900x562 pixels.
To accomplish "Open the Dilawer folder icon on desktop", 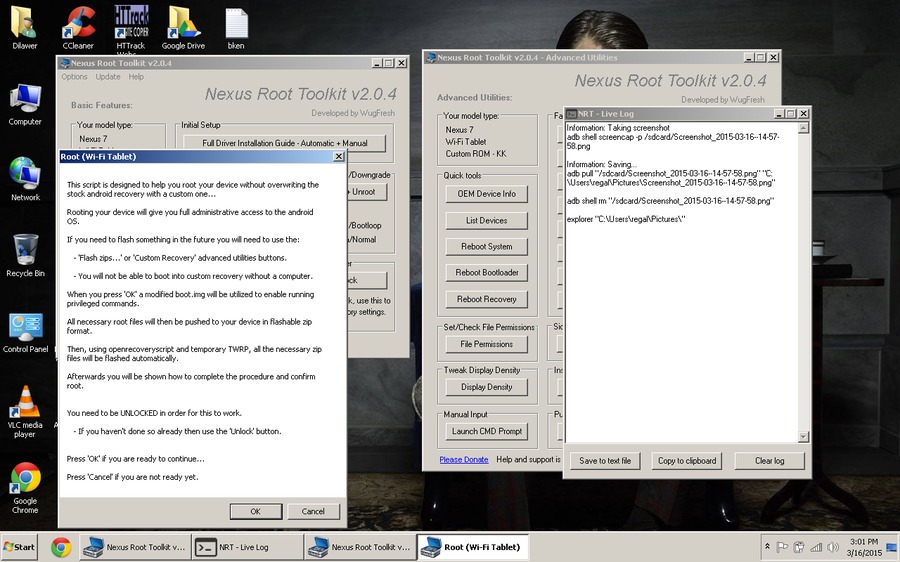I will tap(25, 28).
